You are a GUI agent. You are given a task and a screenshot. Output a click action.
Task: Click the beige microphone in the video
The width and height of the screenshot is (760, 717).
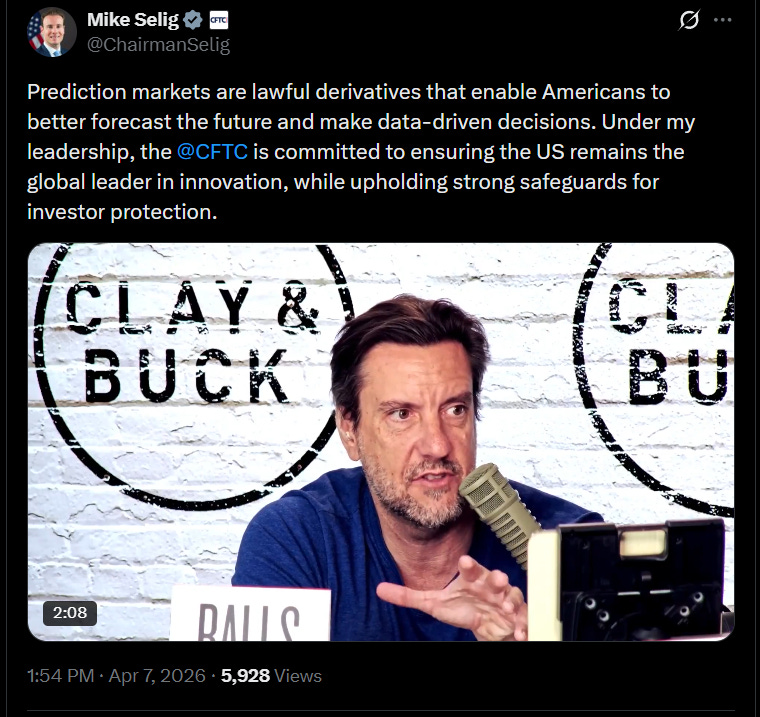[x=499, y=512]
